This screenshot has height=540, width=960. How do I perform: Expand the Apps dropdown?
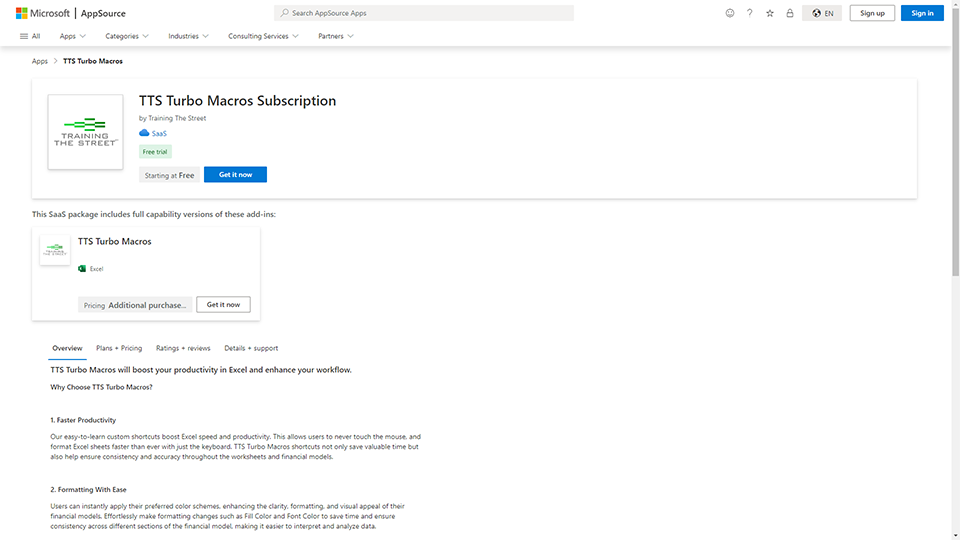72,36
